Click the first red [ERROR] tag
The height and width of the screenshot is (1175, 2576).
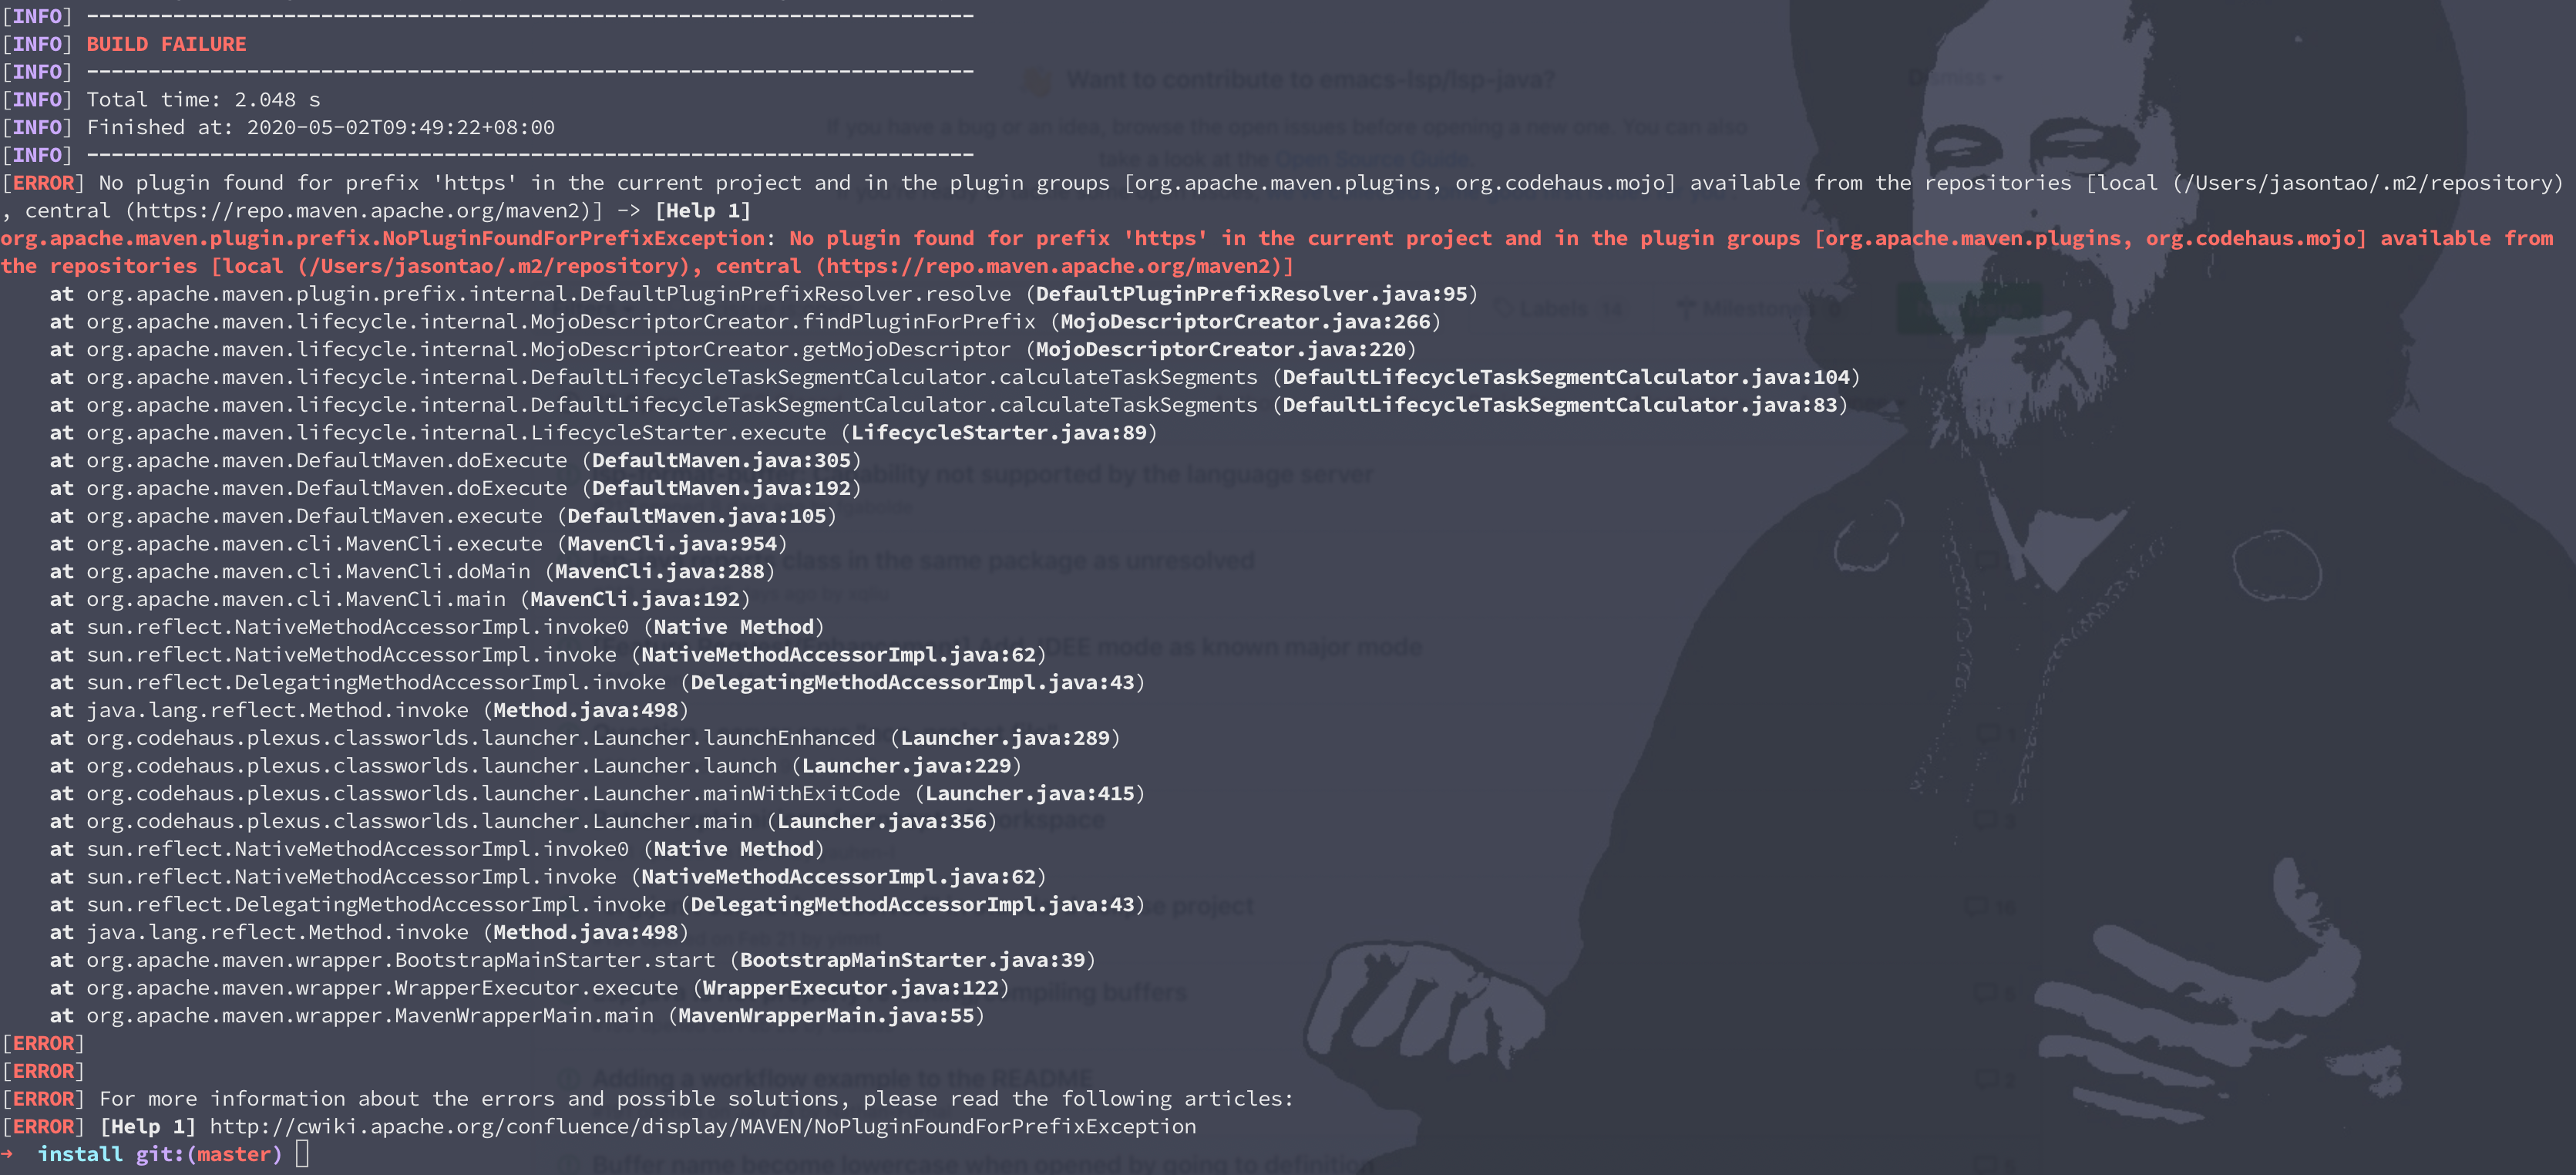(x=43, y=183)
